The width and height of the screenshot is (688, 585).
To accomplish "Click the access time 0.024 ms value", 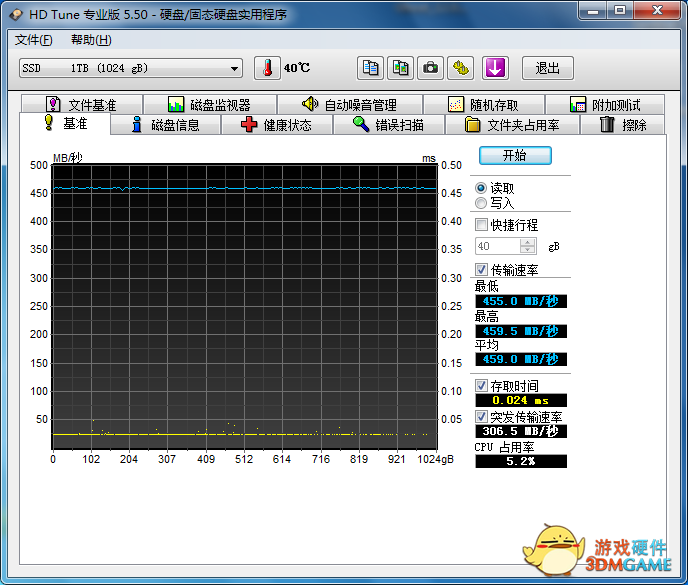I will pos(521,400).
